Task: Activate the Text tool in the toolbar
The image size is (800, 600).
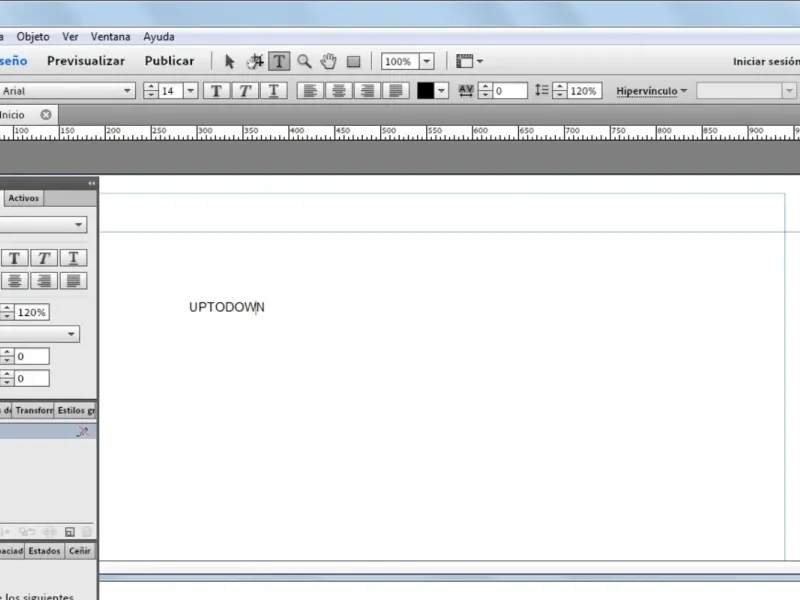Action: pos(279,62)
